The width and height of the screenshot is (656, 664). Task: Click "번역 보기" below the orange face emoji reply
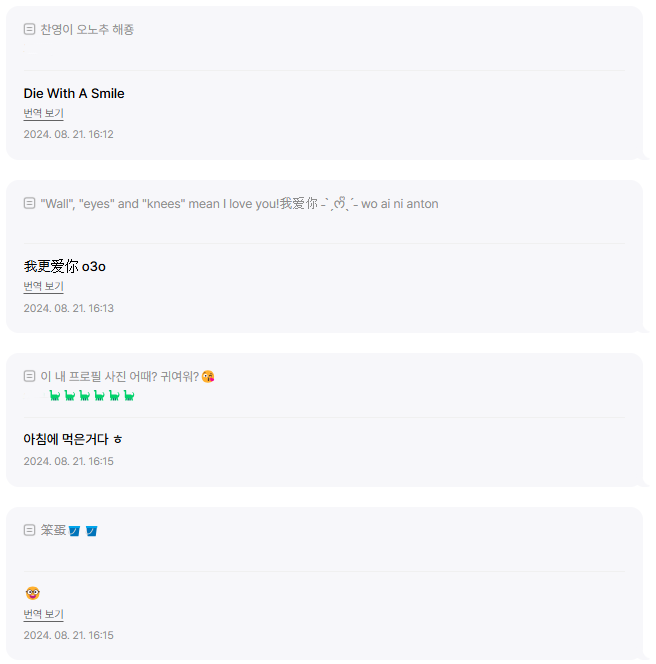[x=43, y=615]
